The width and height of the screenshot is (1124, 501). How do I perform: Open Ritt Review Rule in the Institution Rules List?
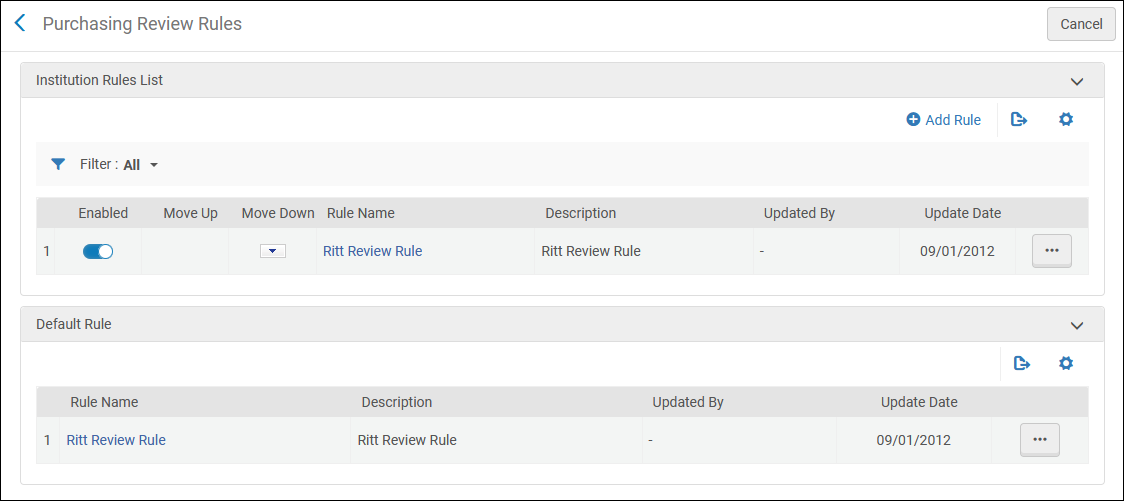tap(372, 251)
